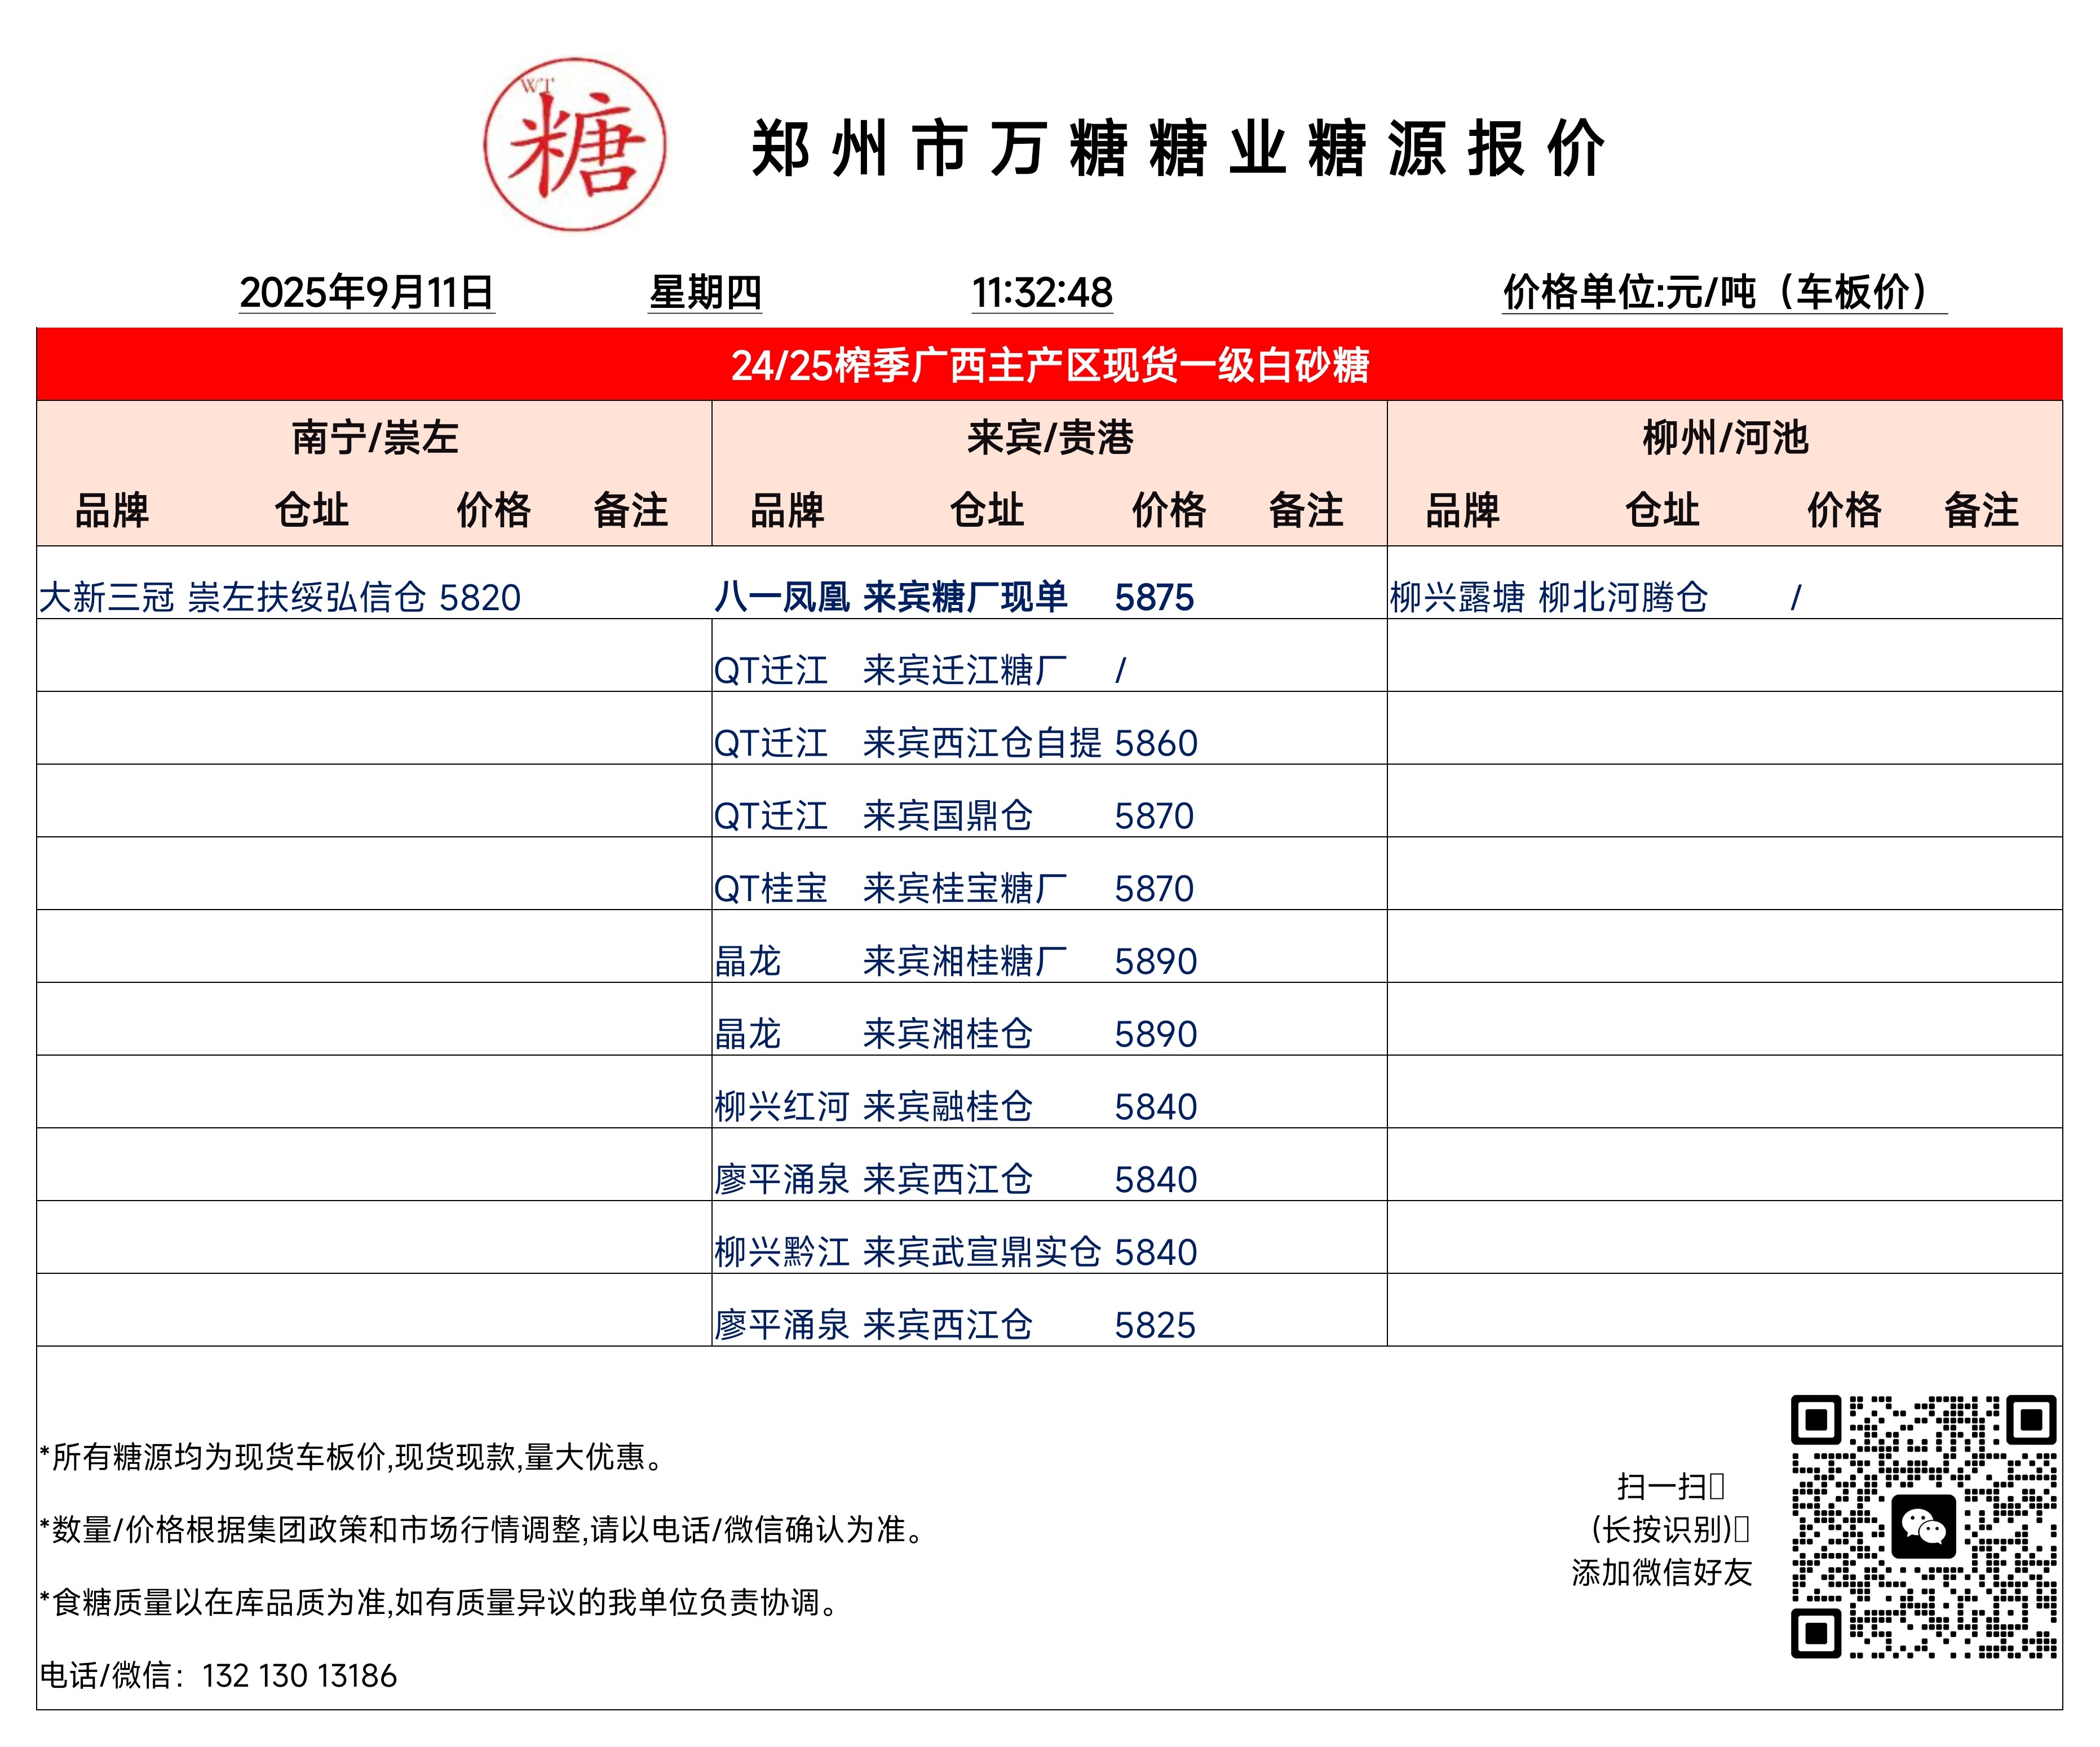Select the 柳州/河池 region header
The width and height of the screenshot is (2100, 1747).
tap(1724, 438)
